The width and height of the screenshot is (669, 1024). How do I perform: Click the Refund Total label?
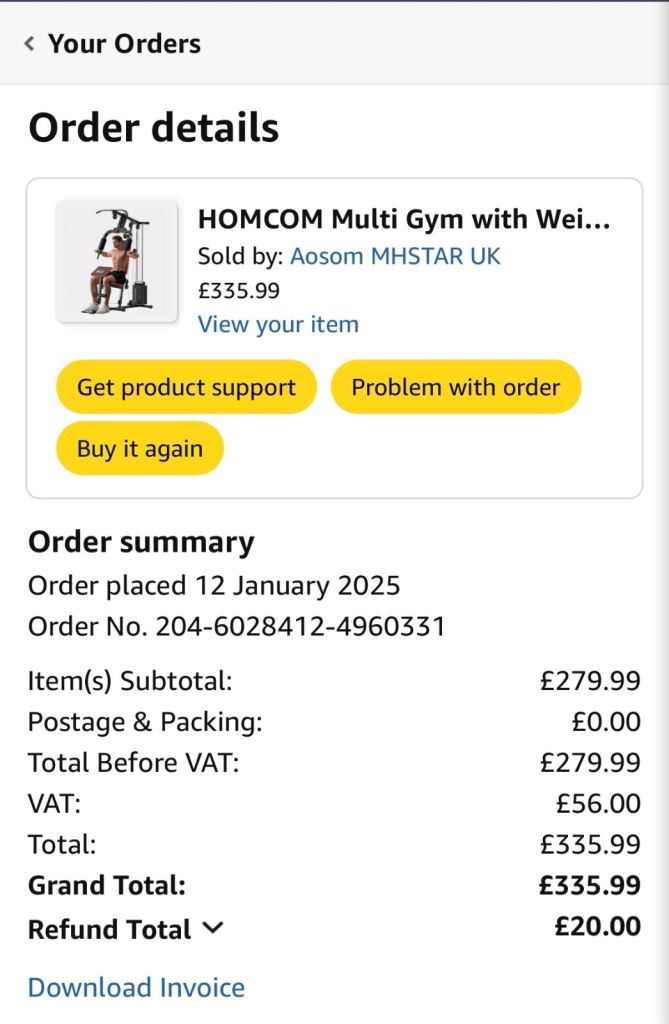[110, 929]
